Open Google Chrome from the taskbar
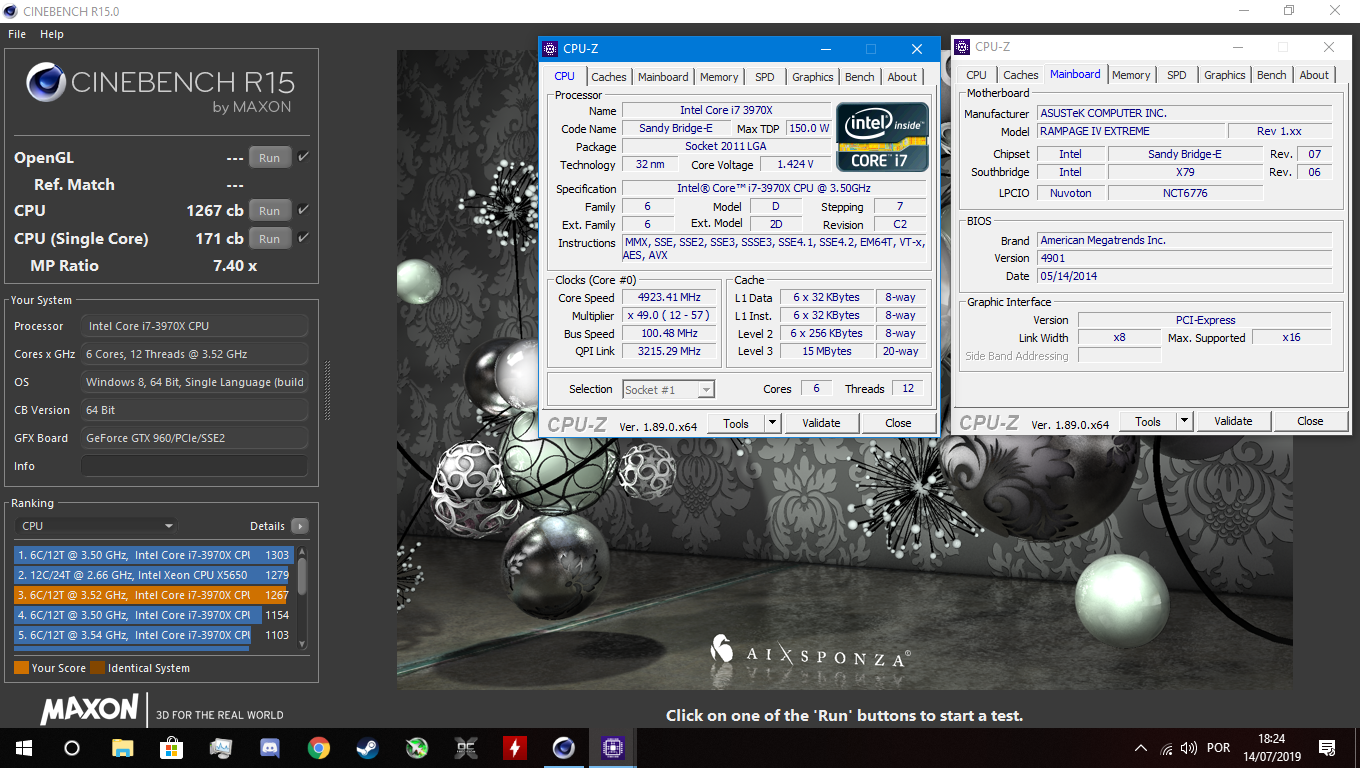 318,747
